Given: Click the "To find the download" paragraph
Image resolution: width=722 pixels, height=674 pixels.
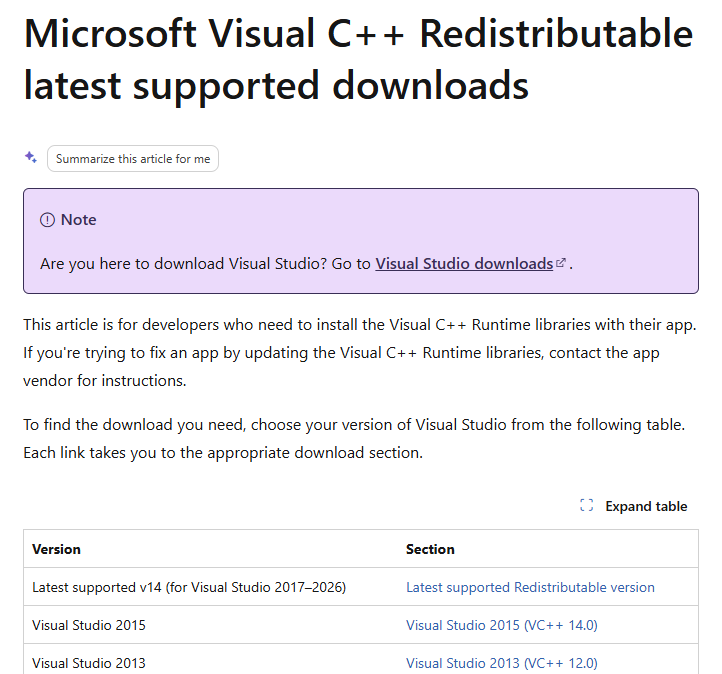Looking at the screenshot, I should [x=354, y=438].
